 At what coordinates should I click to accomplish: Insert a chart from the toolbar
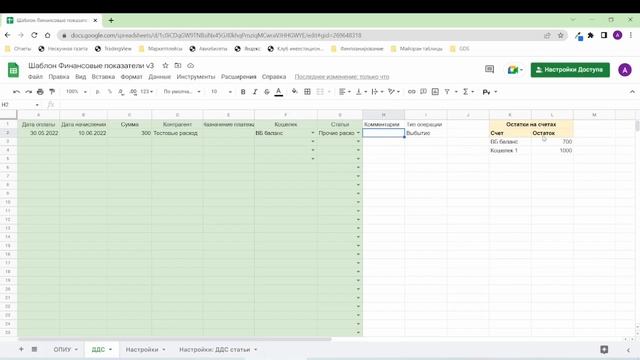click(435, 92)
